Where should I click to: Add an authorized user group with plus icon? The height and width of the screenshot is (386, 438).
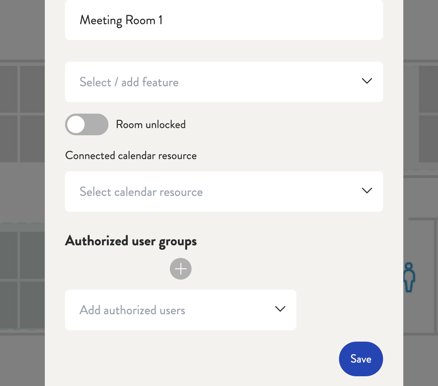(181, 269)
